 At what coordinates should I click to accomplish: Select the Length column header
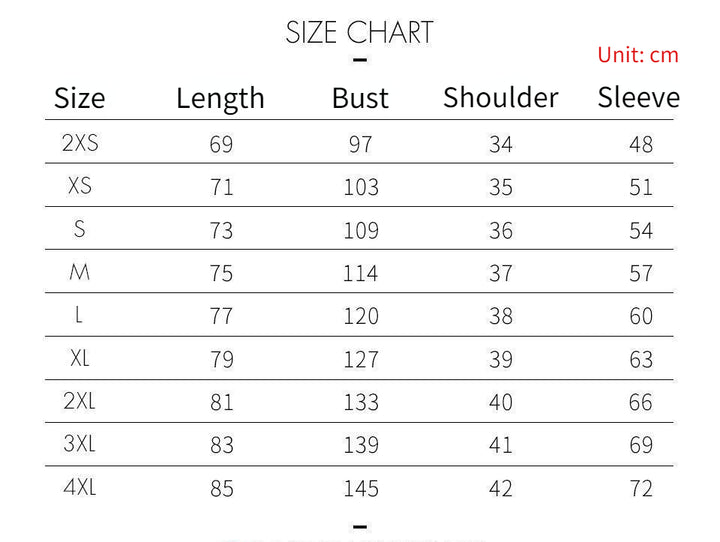(x=220, y=98)
